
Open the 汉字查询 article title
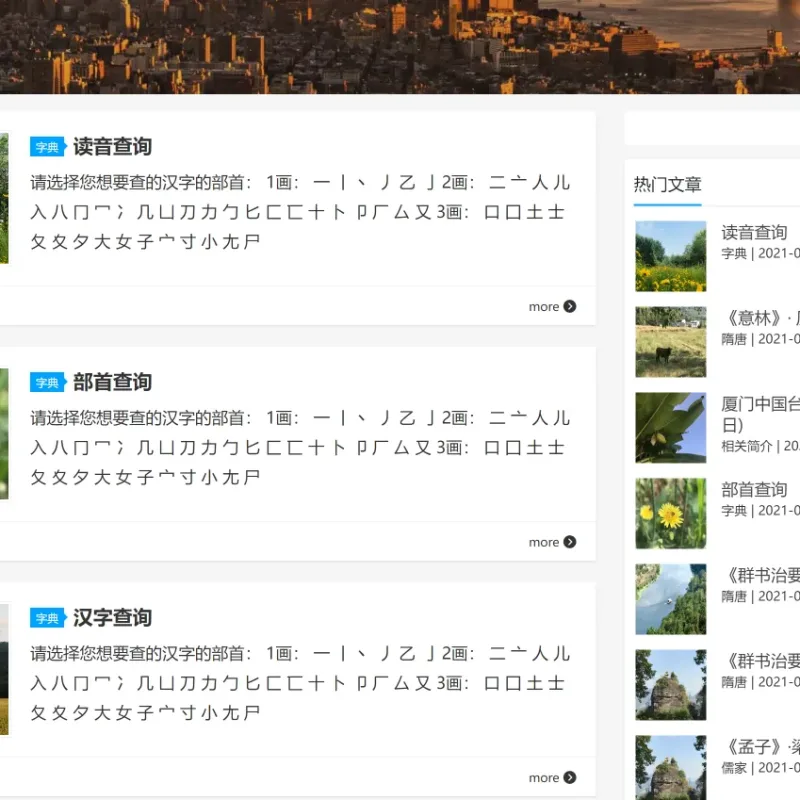pos(112,617)
